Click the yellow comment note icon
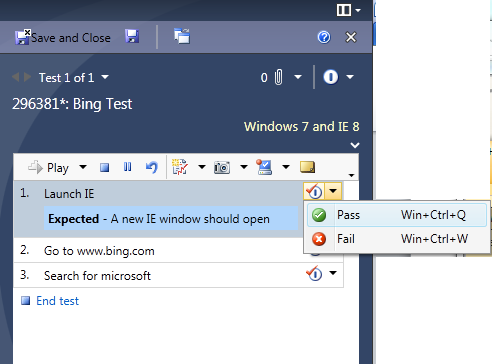Viewport: 492px width, 364px height. pos(307,167)
